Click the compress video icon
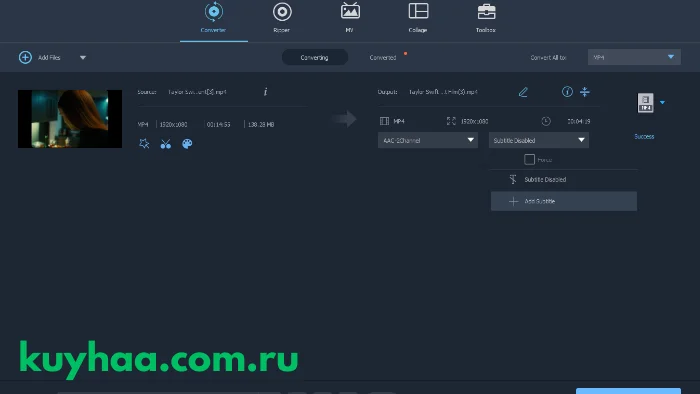 (x=584, y=92)
